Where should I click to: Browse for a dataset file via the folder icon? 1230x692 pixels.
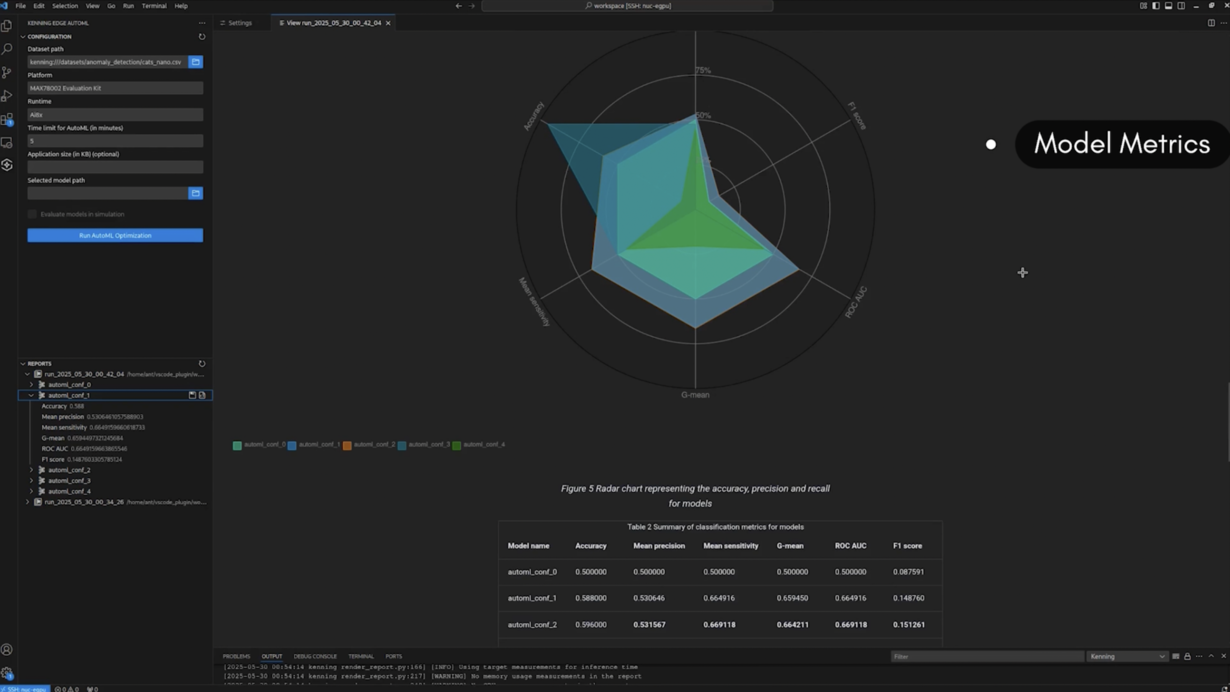196,61
